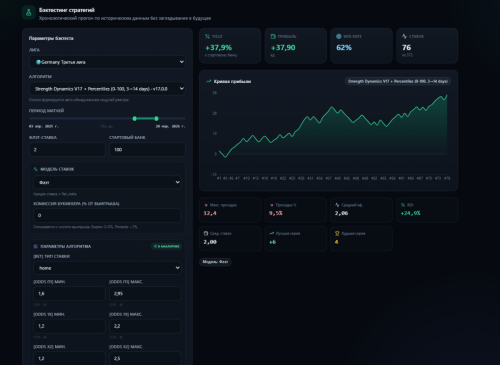Click the globe icon on Win Rate card

[339, 36]
